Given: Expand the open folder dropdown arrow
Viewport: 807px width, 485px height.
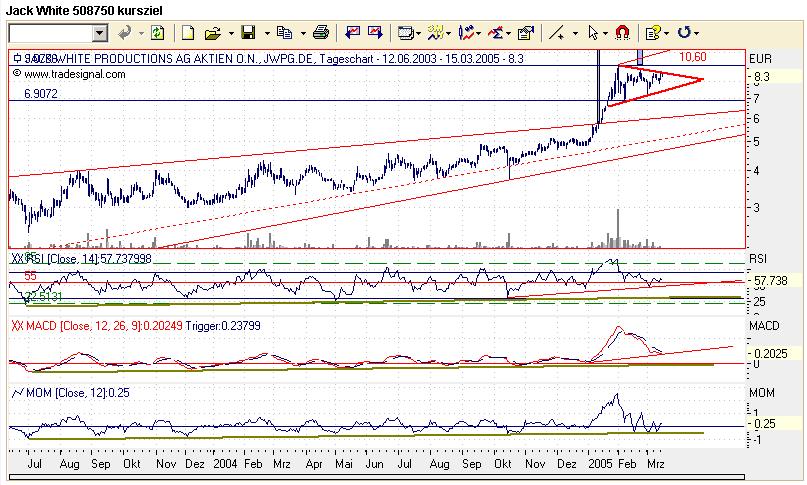Looking at the screenshot, I should point(231,34).
